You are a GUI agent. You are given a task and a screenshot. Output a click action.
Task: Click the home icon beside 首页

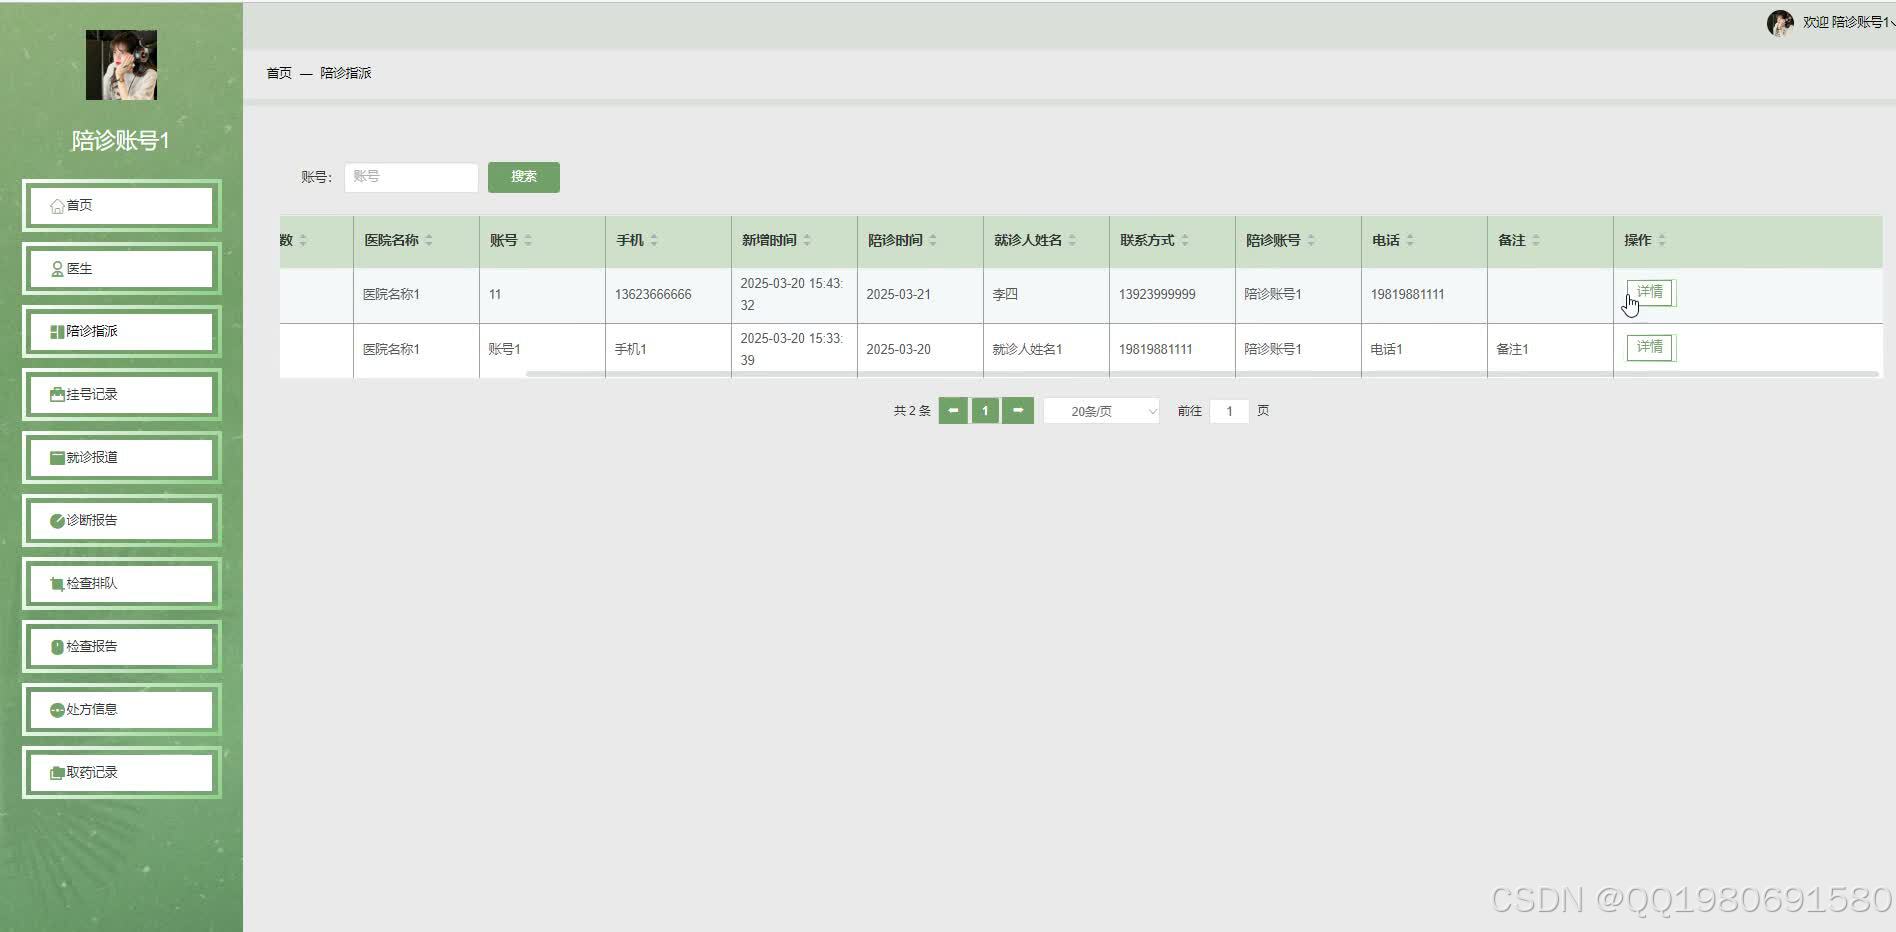point(57,206)
